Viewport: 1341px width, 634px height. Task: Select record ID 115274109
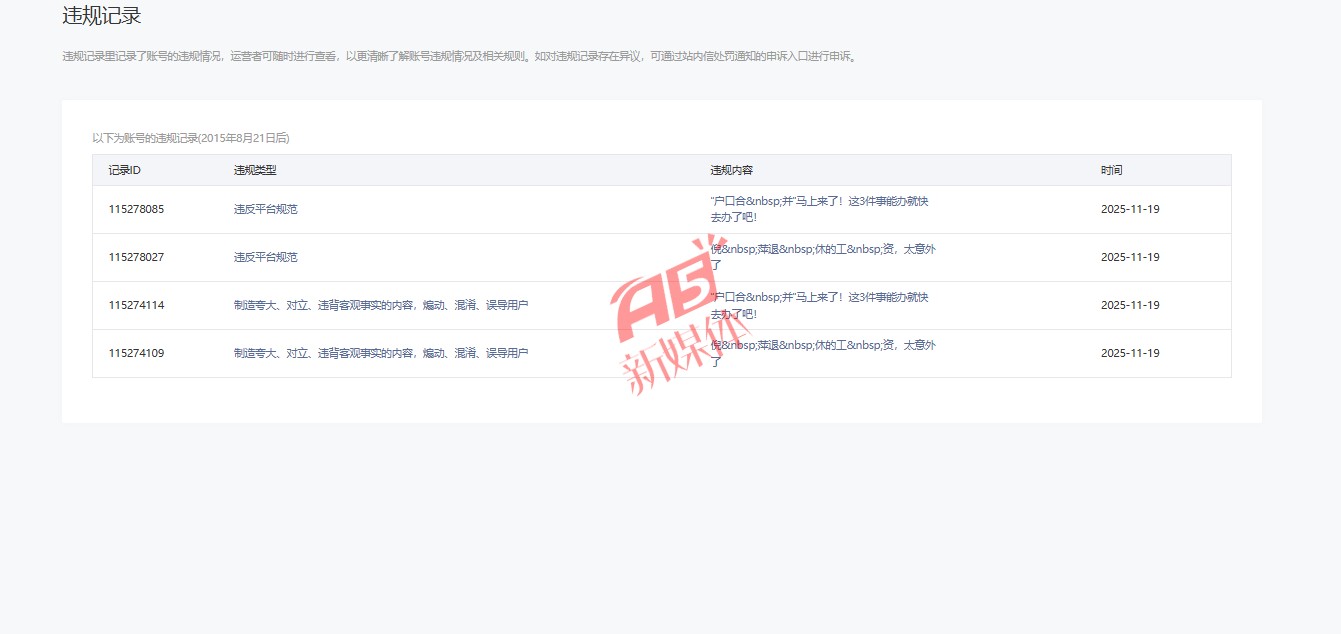point(136,353)
